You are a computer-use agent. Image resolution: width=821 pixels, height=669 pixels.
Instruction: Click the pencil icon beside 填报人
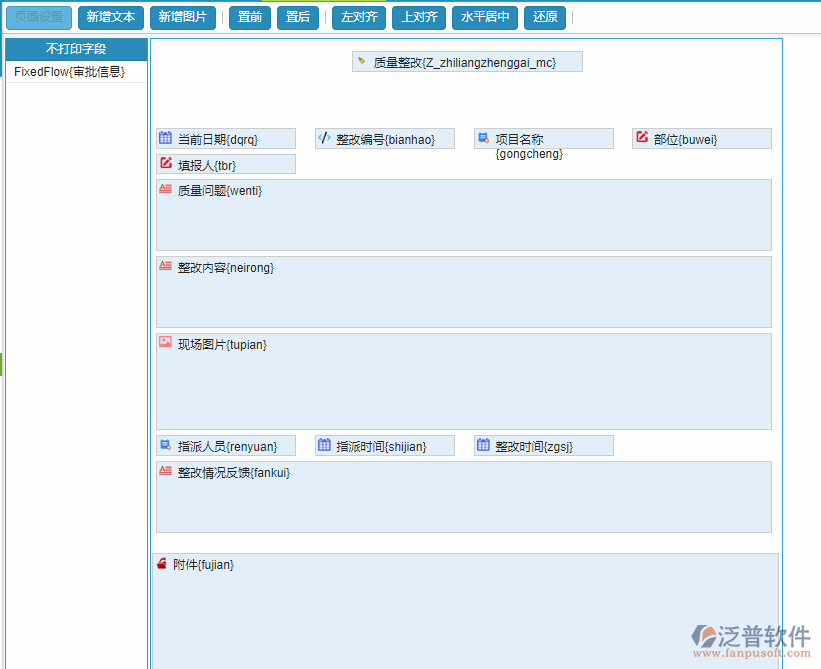click(166, 164)
